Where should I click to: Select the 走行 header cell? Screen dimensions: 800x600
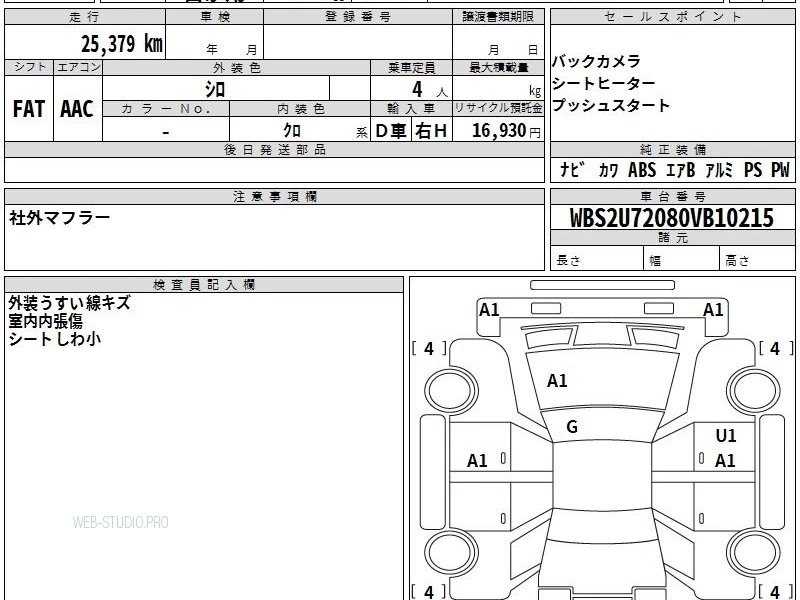click(x=85, y=17)
